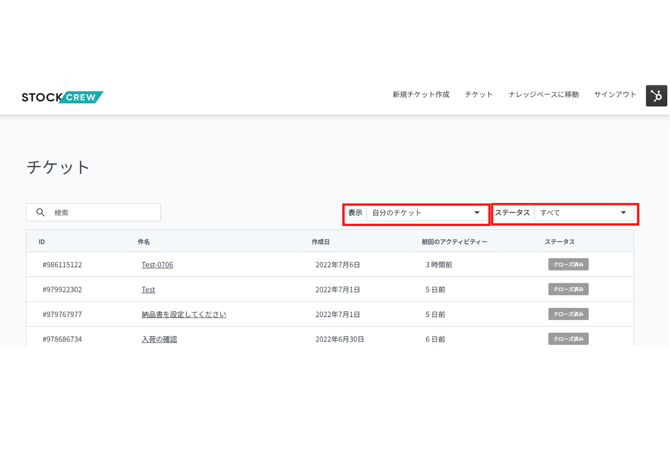Click the クローズ済み badge for 納品書を設定してください

(x=568, y=314)
